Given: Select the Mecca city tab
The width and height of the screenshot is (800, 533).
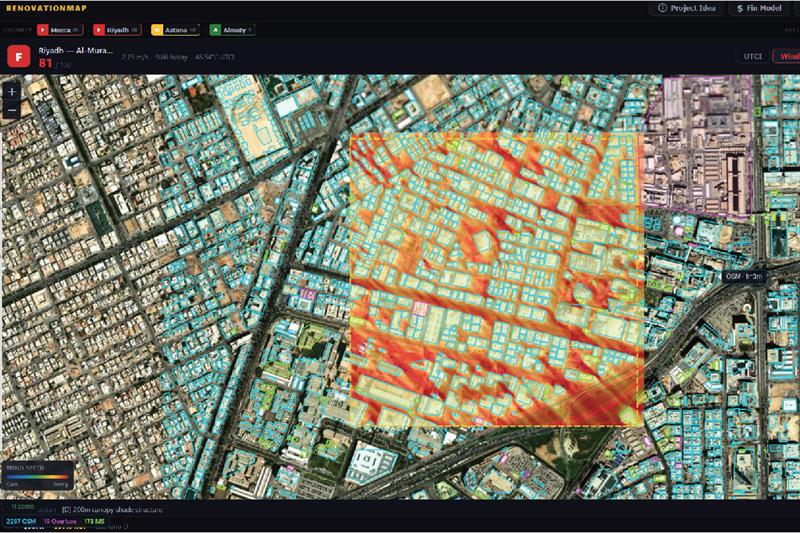Looking at the screenshot, I should [60, 30].
